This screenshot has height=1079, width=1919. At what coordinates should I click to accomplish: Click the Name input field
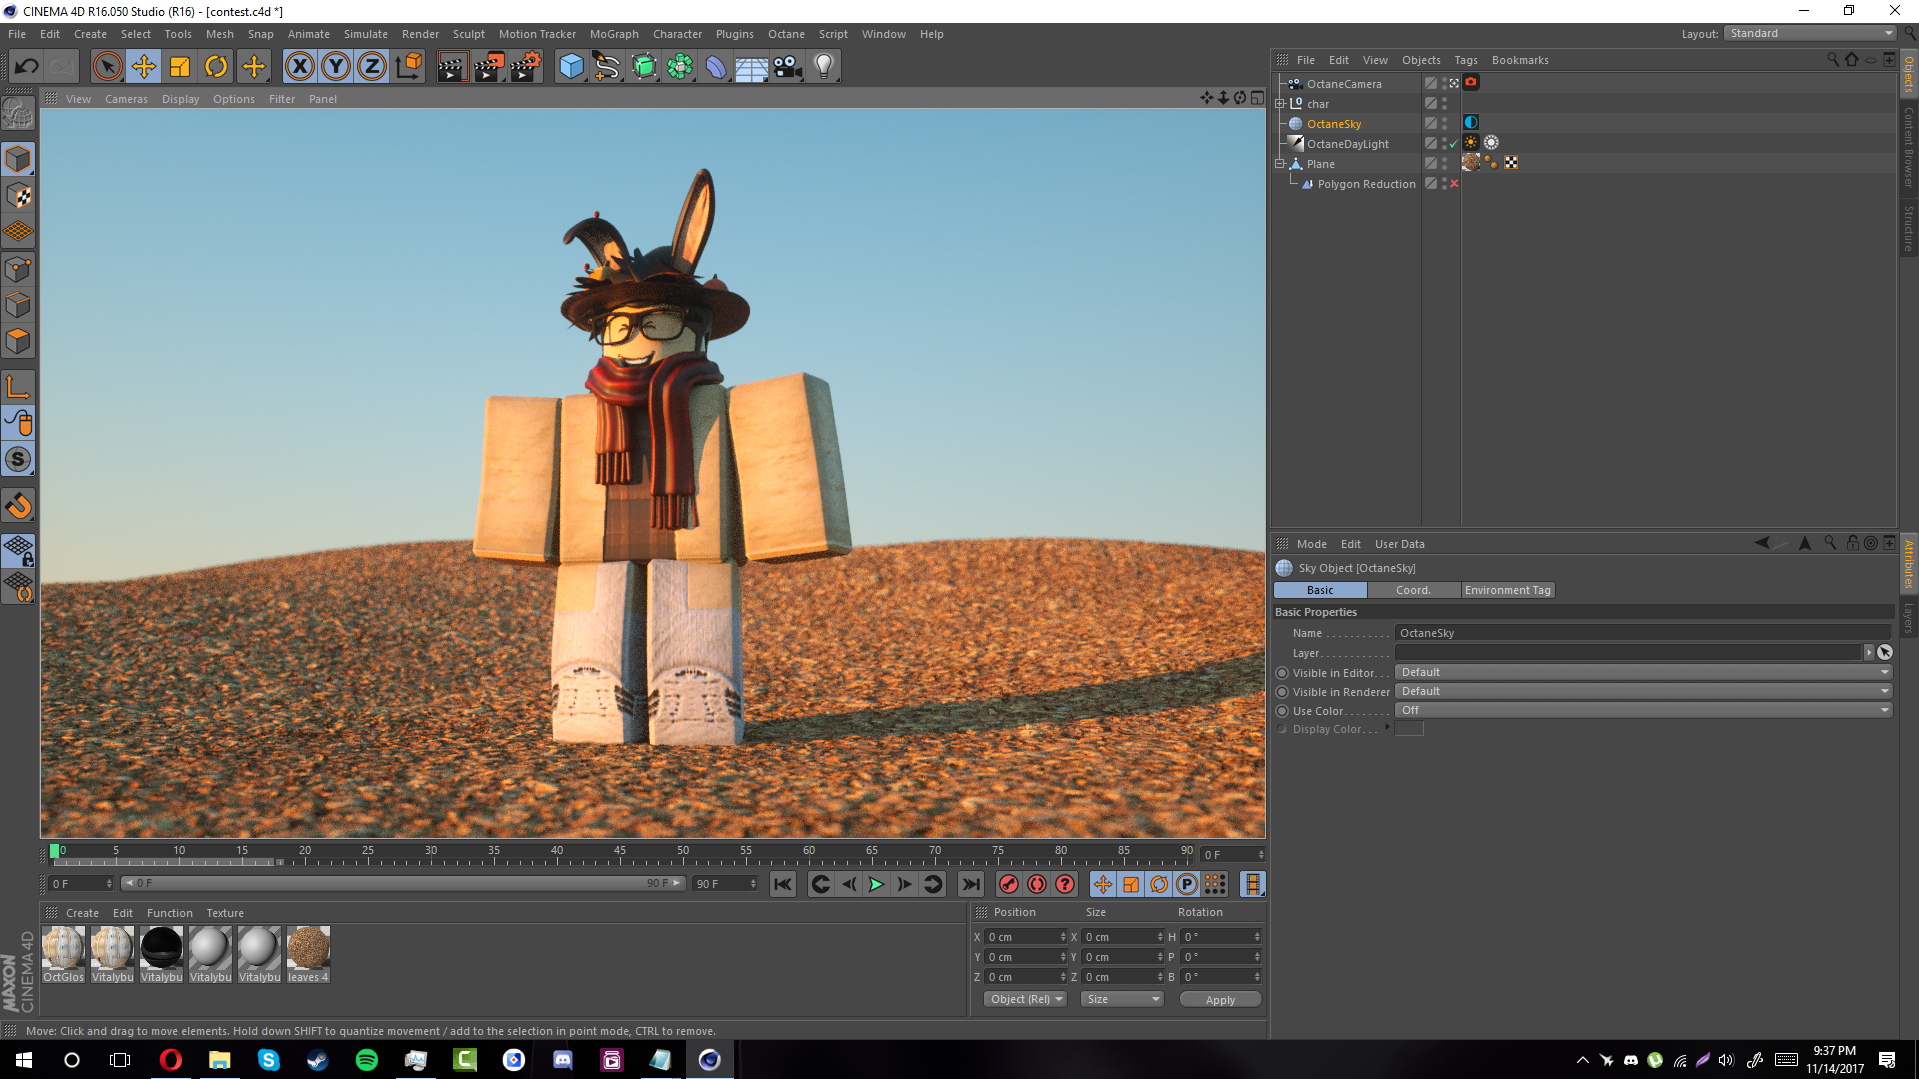pyautogui.click(x=1643, y=633)
